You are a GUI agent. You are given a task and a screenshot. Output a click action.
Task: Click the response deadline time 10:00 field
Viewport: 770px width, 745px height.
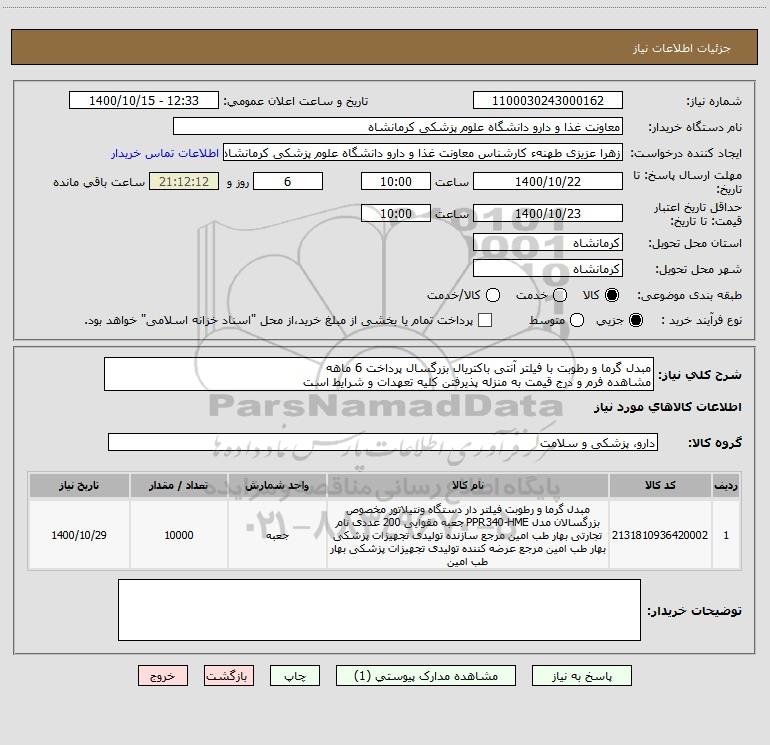tap(396, 181)
